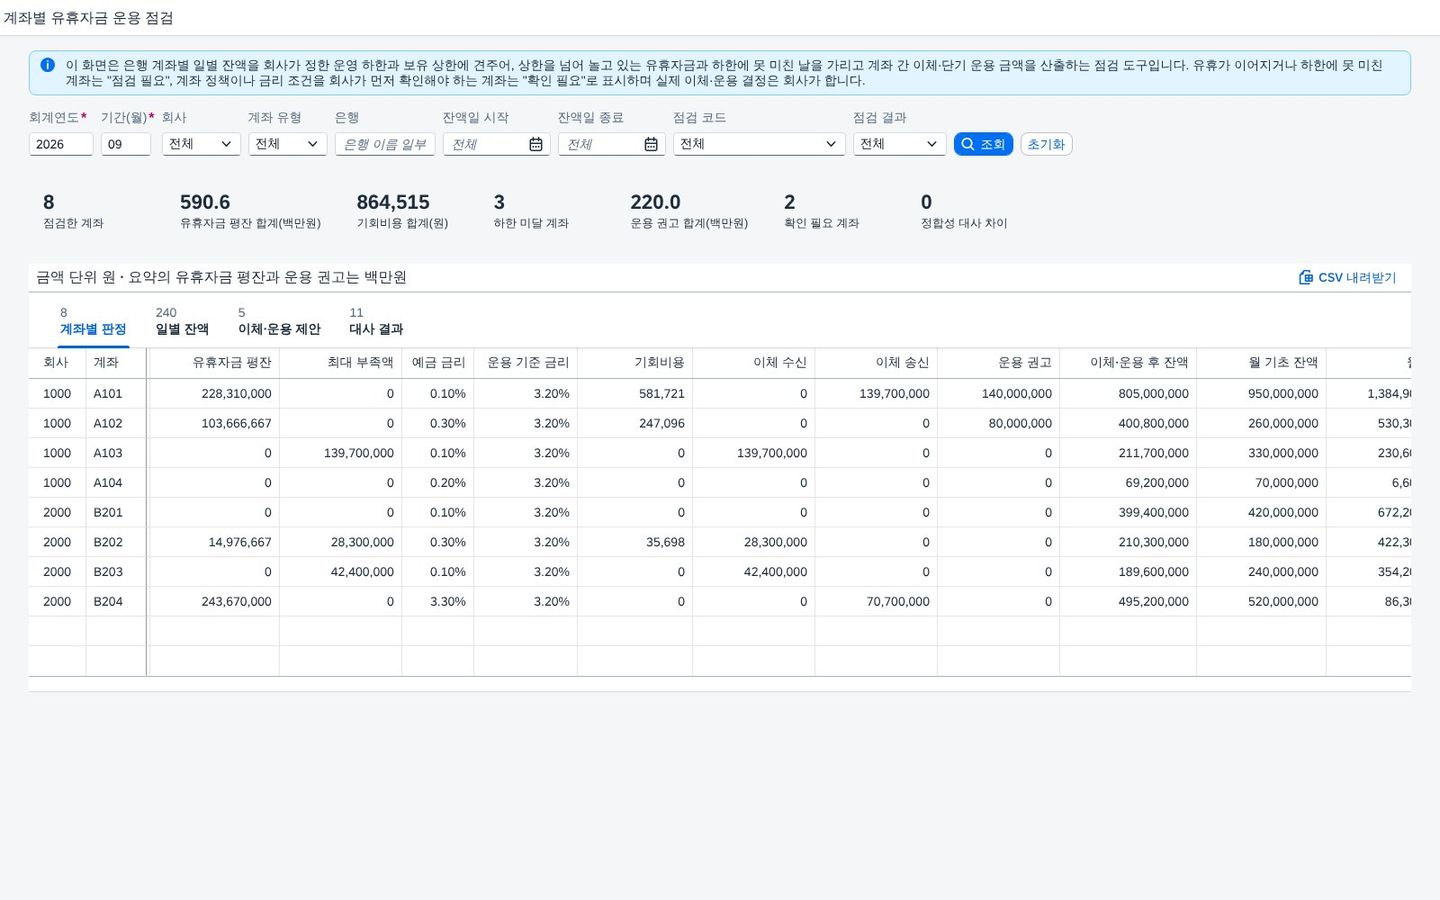Click the 예금 금리 column header

click(x=438, y=363)
